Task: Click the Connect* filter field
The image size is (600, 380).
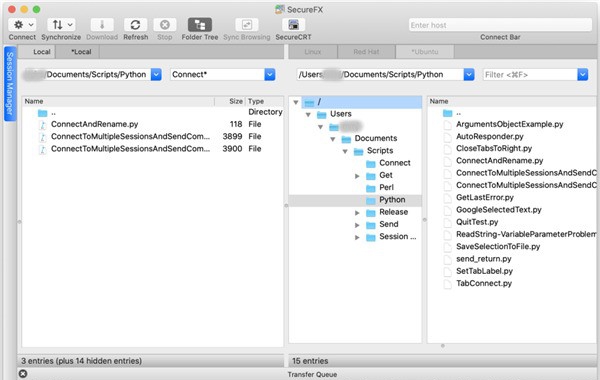Action: (217, 74)
